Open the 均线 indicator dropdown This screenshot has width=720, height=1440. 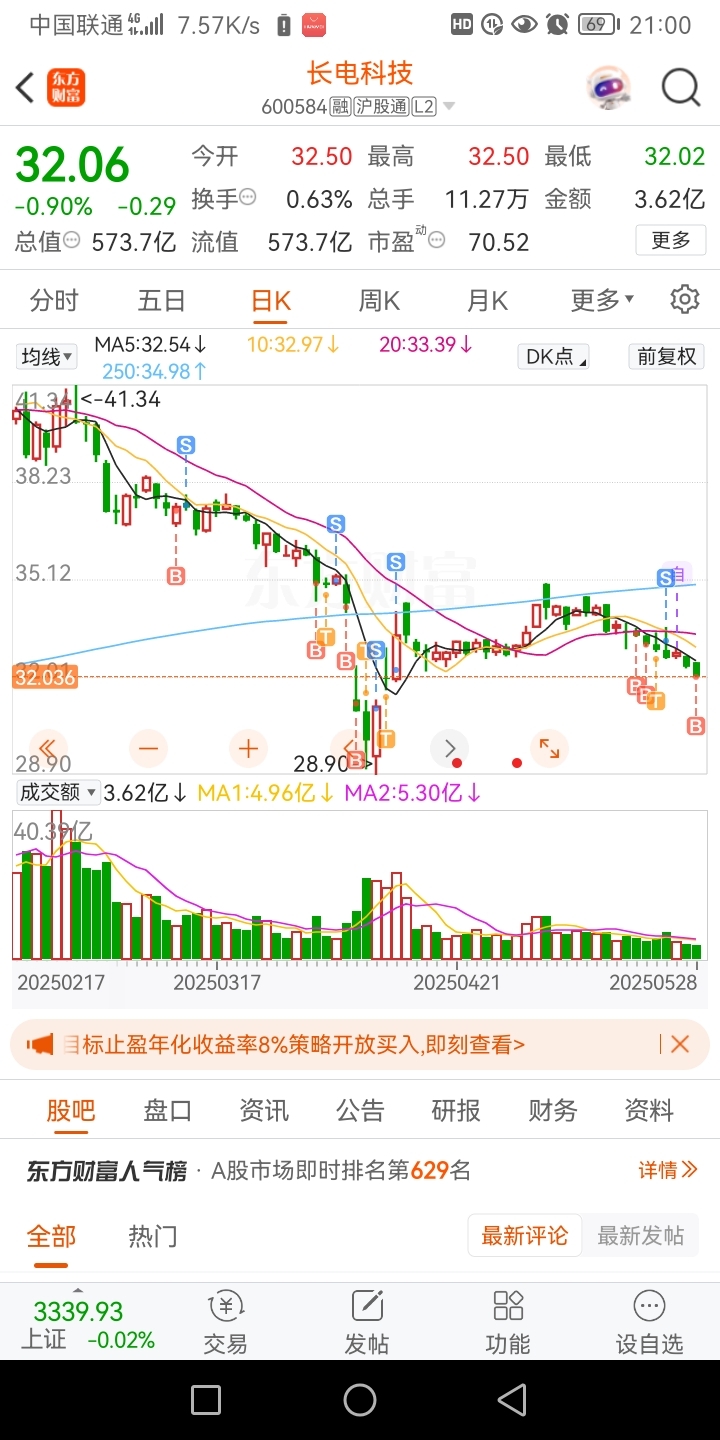coord(47,357)
